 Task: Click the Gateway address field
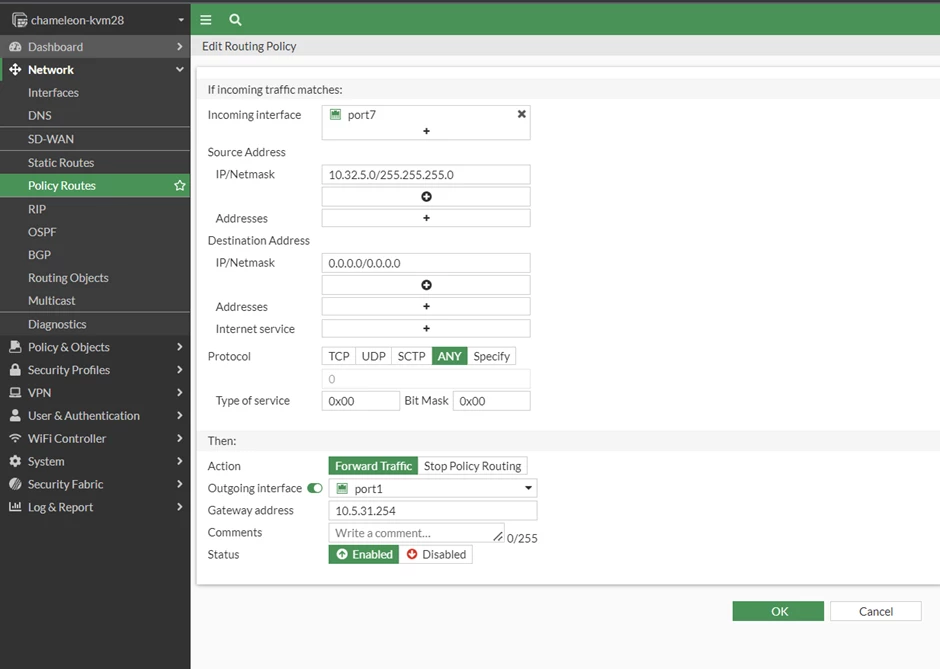(432, 510)
